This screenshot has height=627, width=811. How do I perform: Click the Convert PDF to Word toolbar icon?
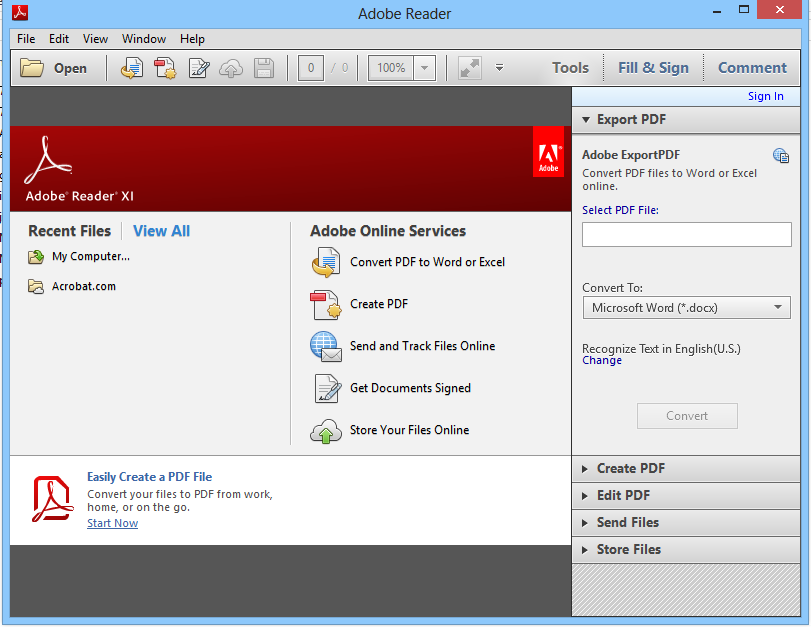pyautogui.click(x=132, y=68)
